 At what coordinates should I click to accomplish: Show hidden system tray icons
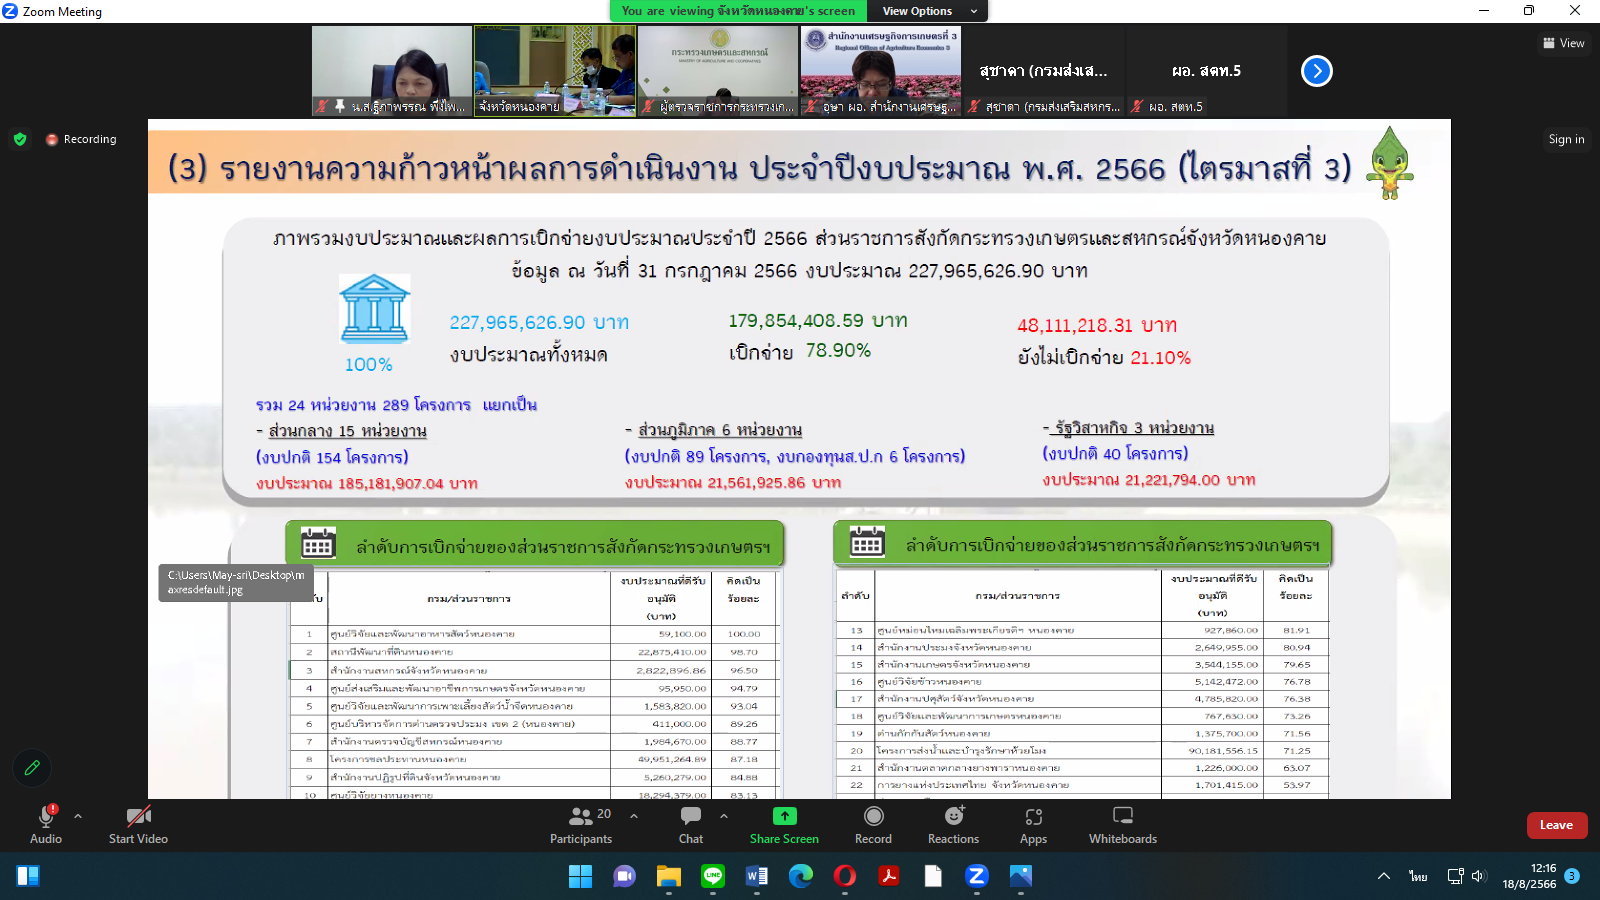click(x=1384, y=876)
